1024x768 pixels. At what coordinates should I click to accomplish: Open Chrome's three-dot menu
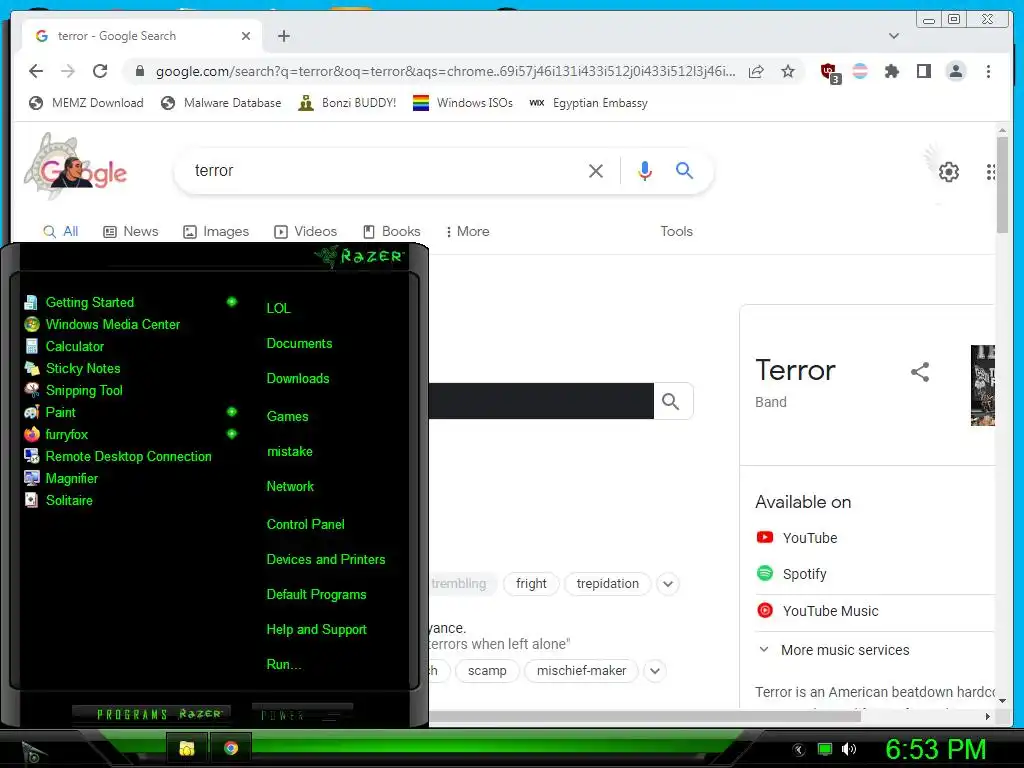click(988, 71)
